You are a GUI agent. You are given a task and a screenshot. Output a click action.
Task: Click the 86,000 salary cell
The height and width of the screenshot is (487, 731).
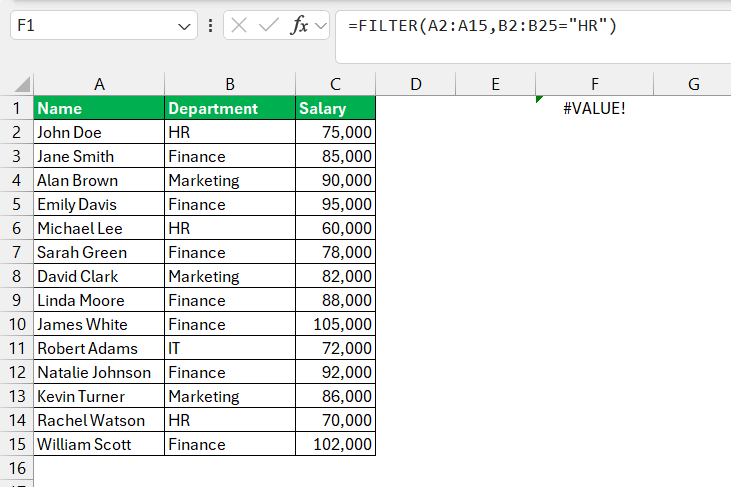(x=335, y=396)
